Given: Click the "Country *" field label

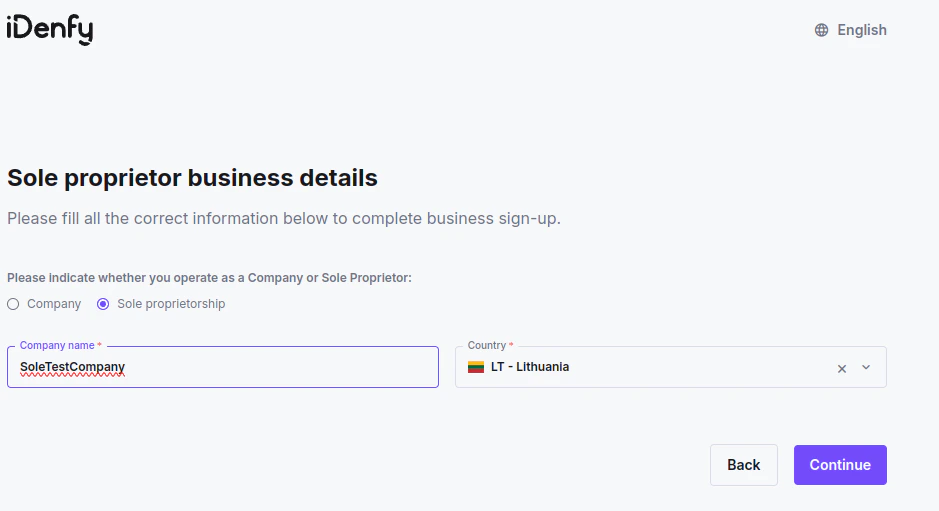Looking at the screenshot, I should [x=490, y=345].
